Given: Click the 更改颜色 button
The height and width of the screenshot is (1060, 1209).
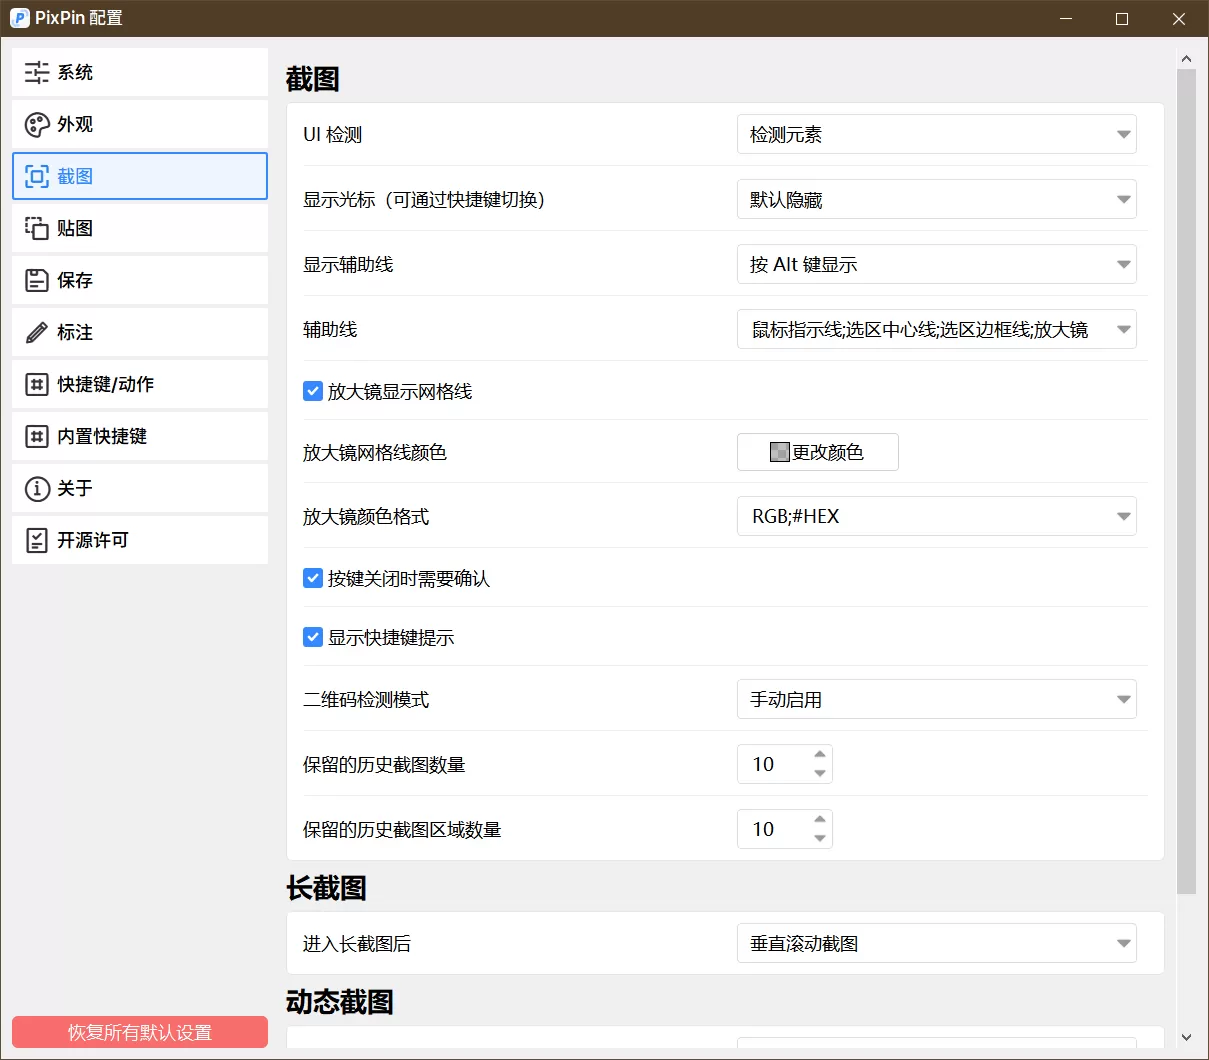Looking at the screenshot, I should click(x=817, y=451).
